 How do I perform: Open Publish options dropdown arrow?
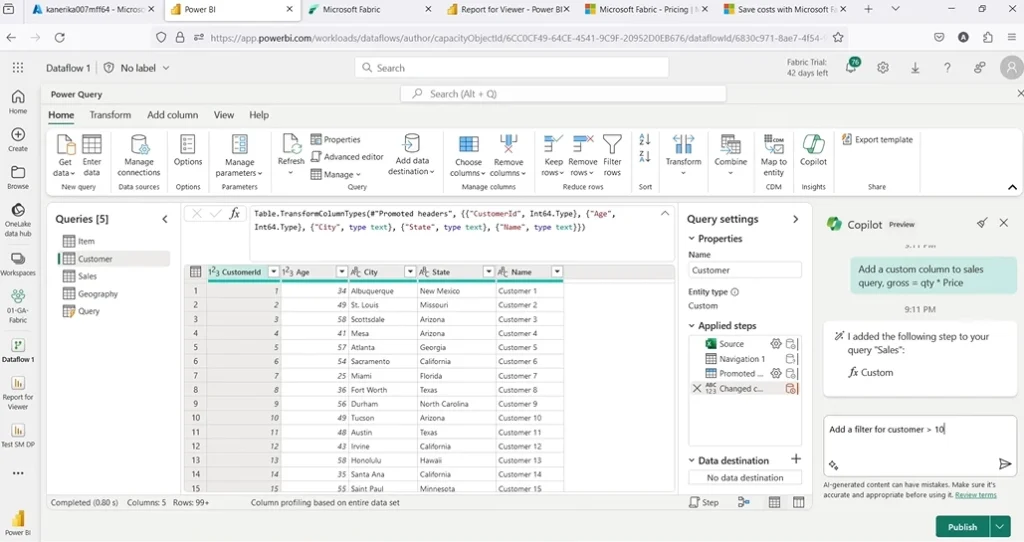click(x=999, y=526)
